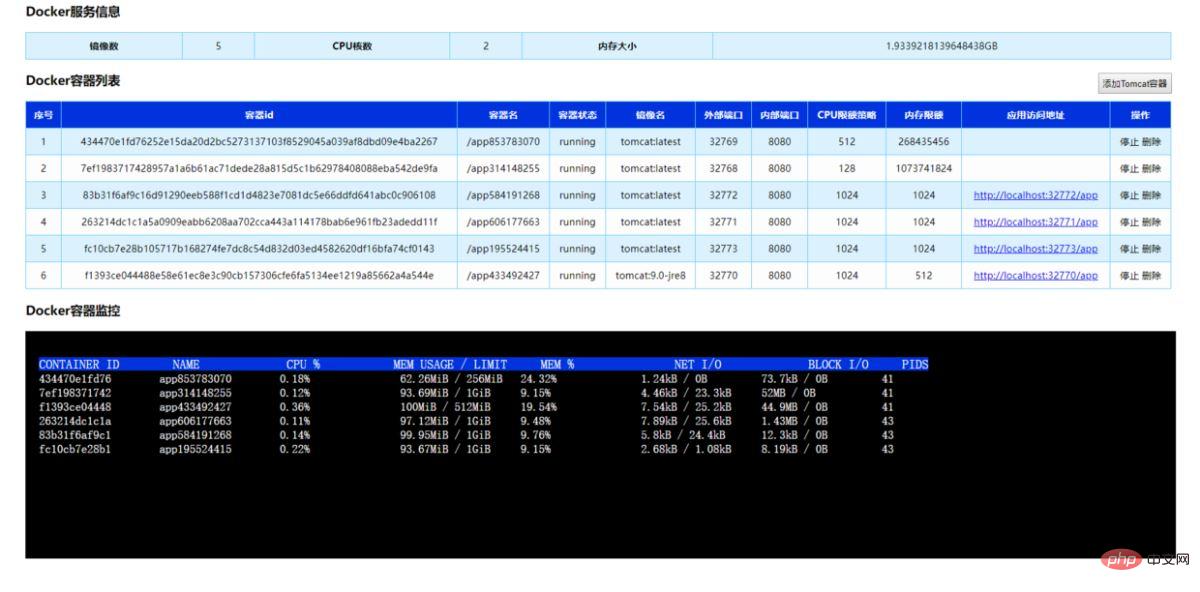
Task: Click the 操作 column header
Action: point(1140,115)
